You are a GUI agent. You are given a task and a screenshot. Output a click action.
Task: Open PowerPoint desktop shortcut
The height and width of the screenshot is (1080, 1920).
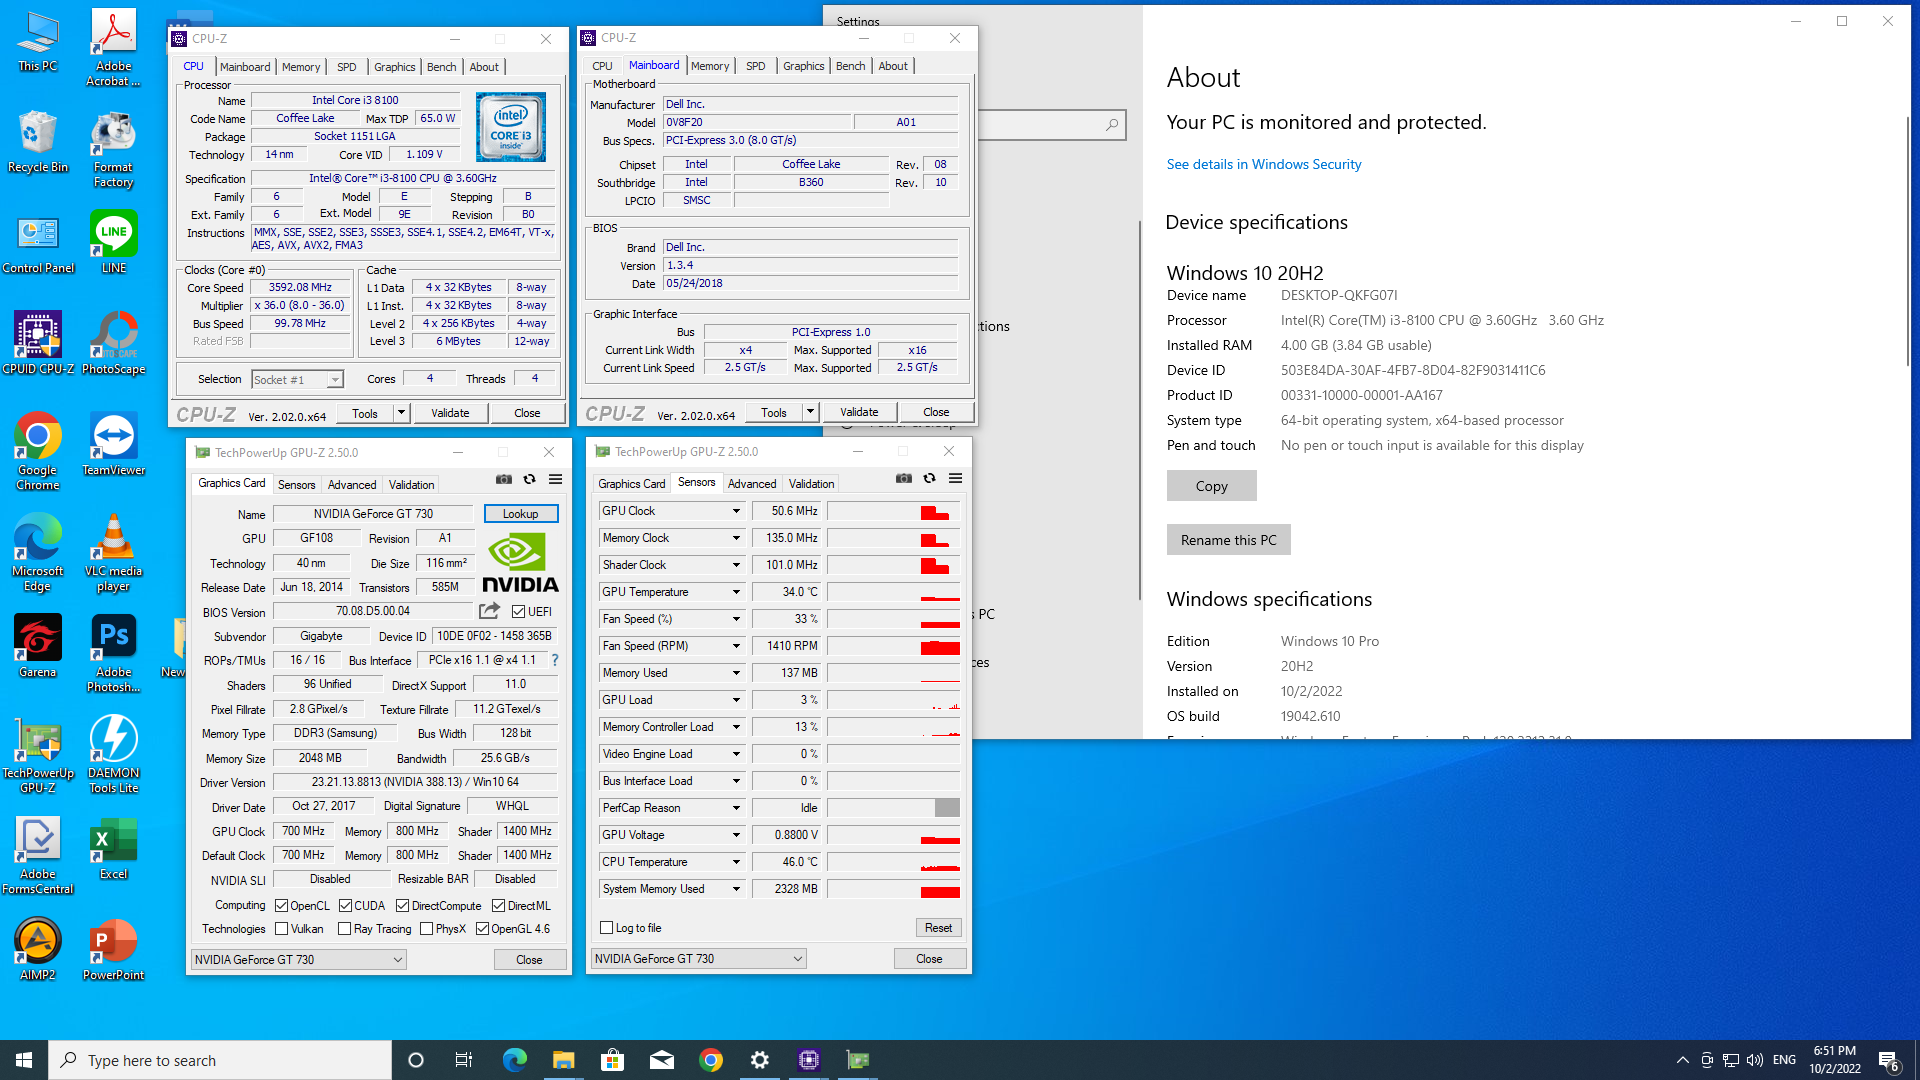[x=113, y=950]
